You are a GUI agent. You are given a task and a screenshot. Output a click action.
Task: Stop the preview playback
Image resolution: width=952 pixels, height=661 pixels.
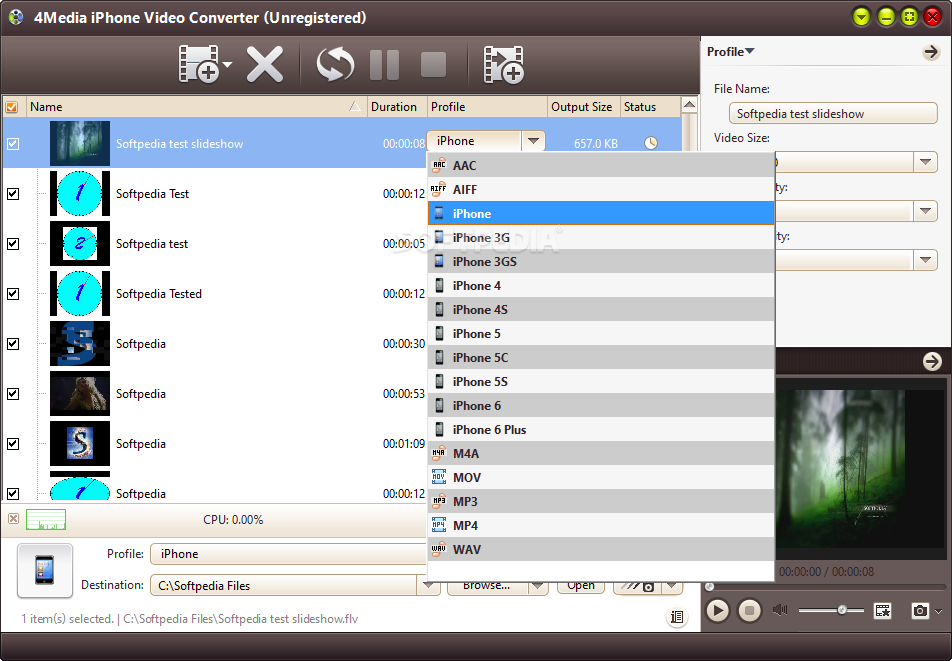pos(749,611)
